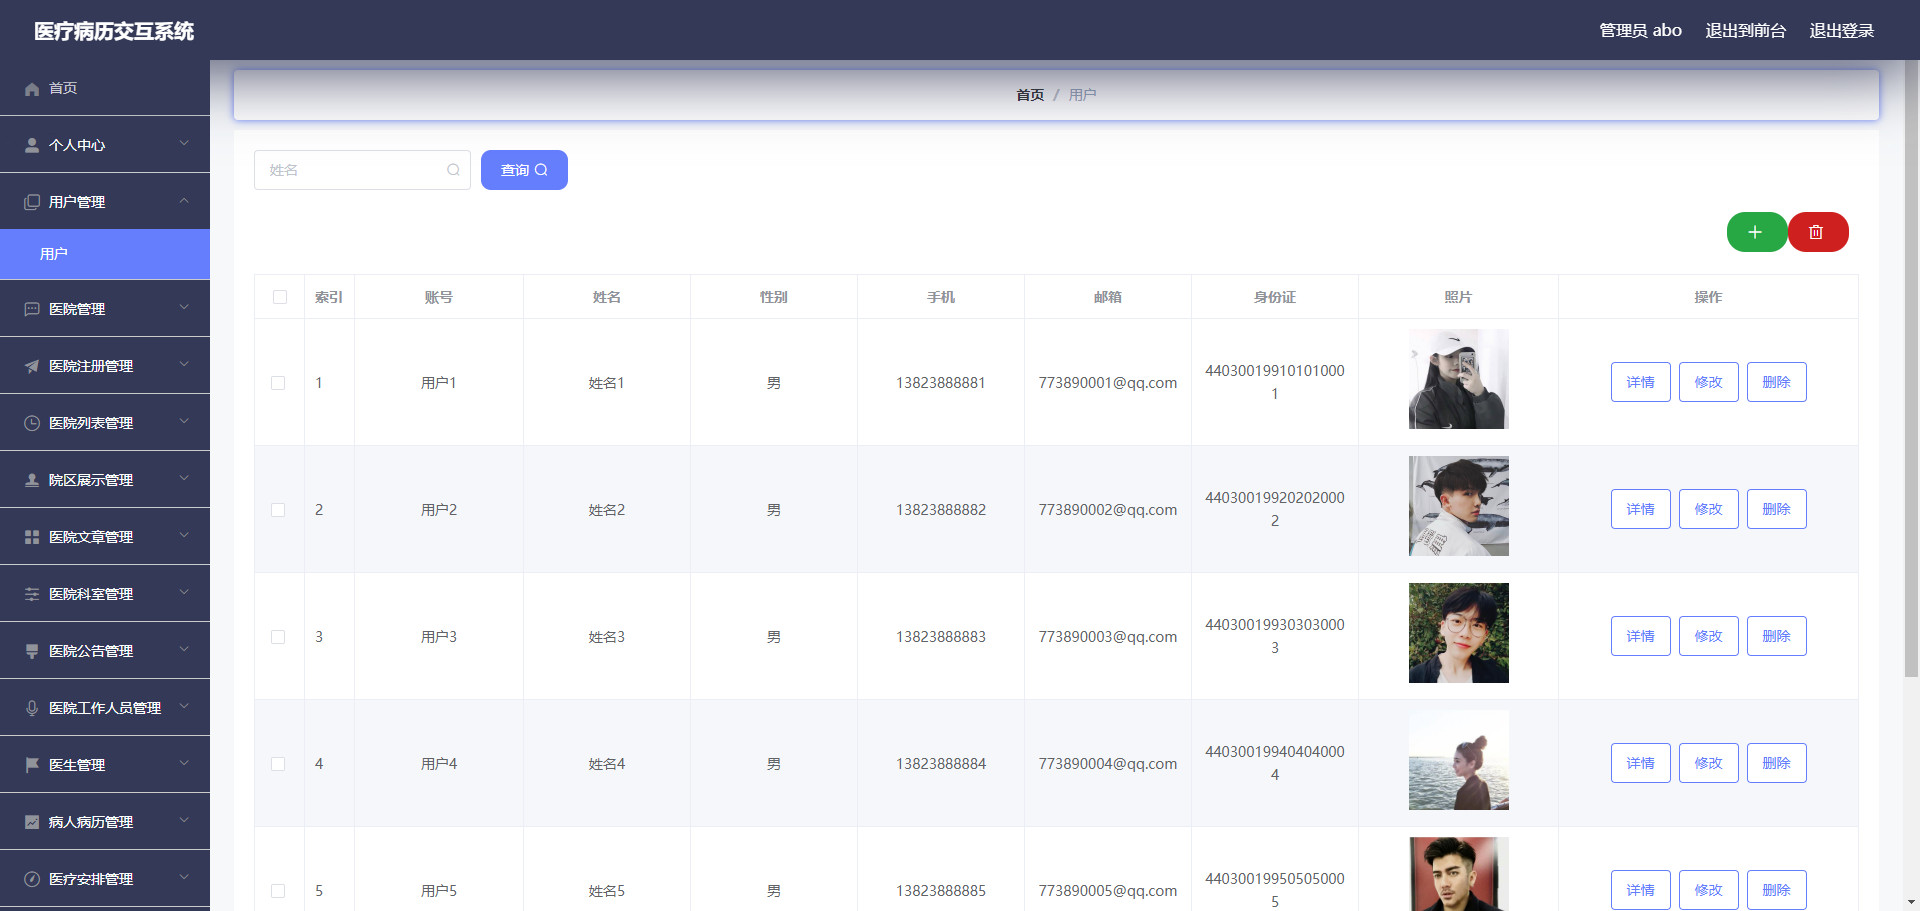Expand the 医院公告管理 chevron
Image resolution: width=1920 pixels, height=911 pixels.
pos(184,650)
